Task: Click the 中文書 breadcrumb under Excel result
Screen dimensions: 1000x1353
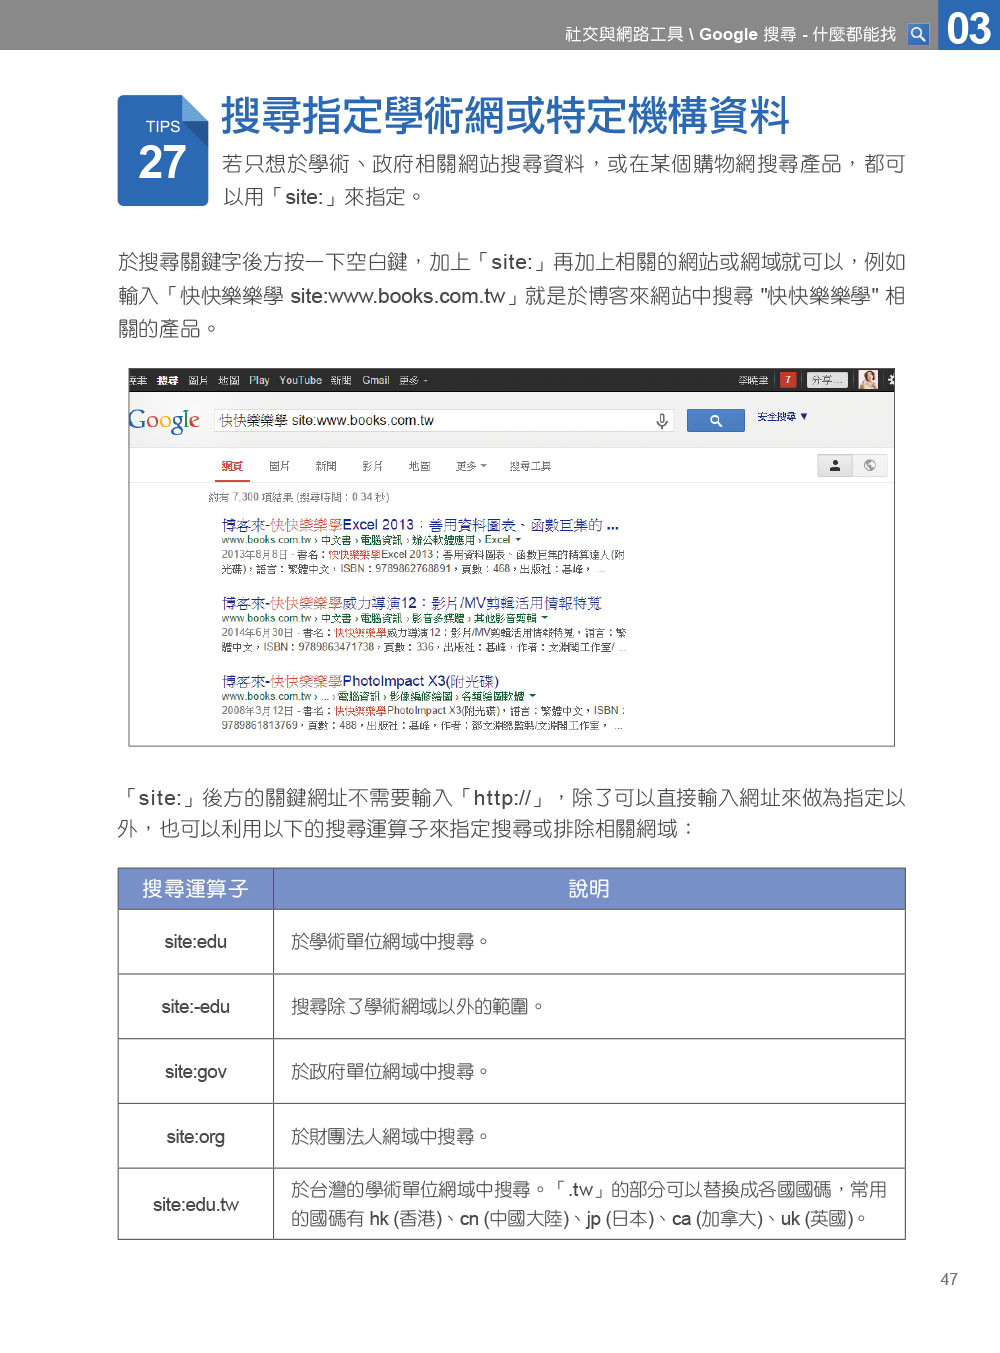Action: (x=336, y=540)
